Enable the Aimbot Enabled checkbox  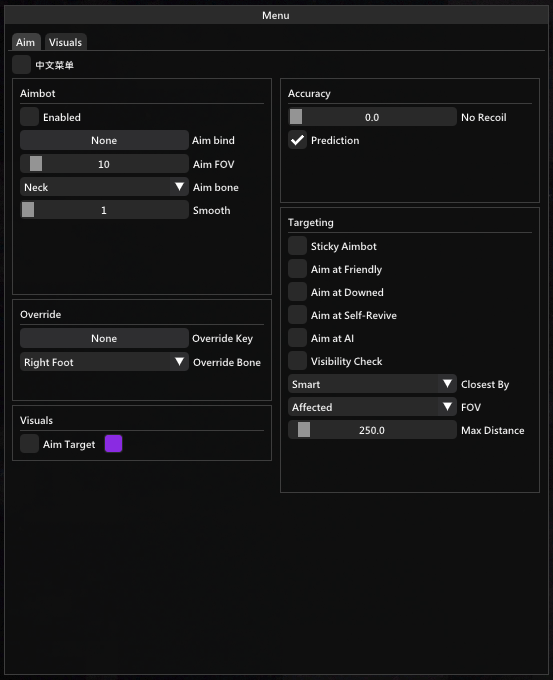29,117
